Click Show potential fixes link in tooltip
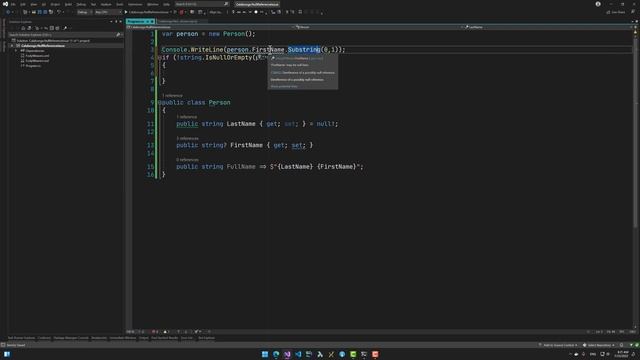The image size is (640, 360). pyautogui.click(x=284, y=87)
